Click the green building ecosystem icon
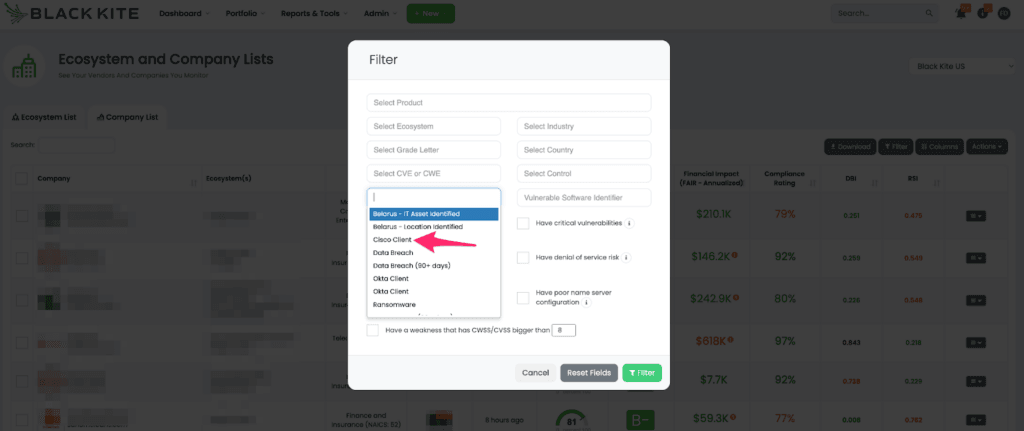The height and width of the screenshot is (431, 1024). point(26,67)
